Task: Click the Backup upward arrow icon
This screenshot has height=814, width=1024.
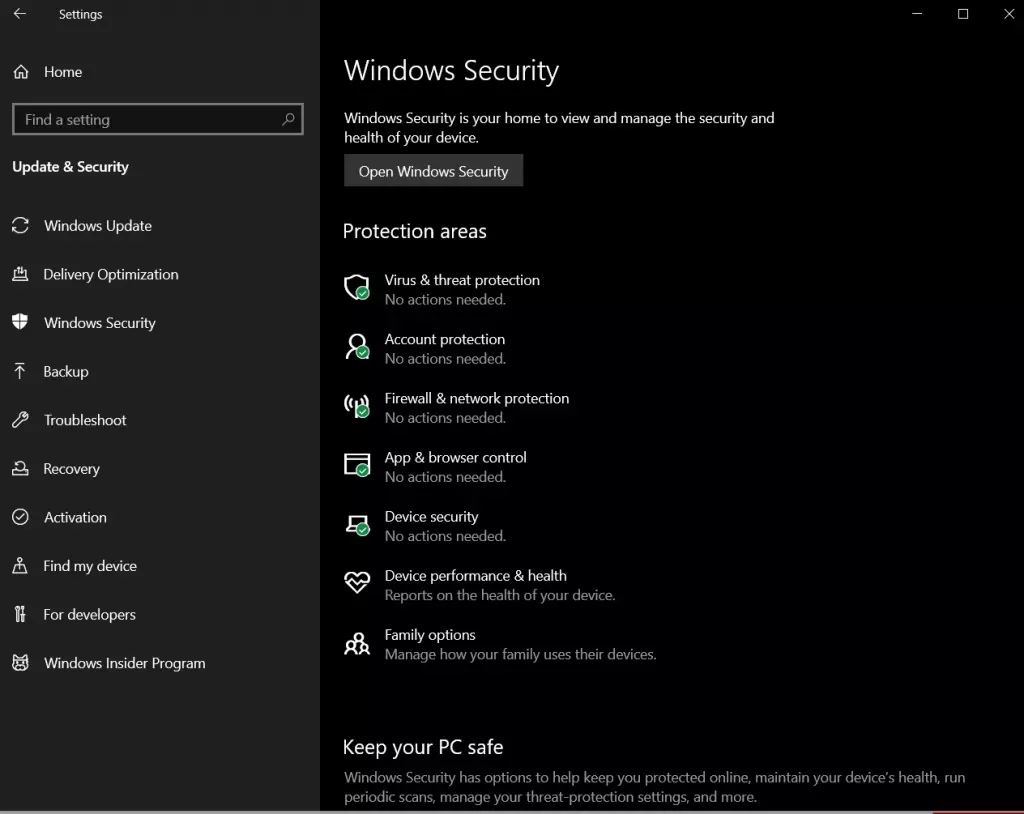Action: tap(20, 371)
